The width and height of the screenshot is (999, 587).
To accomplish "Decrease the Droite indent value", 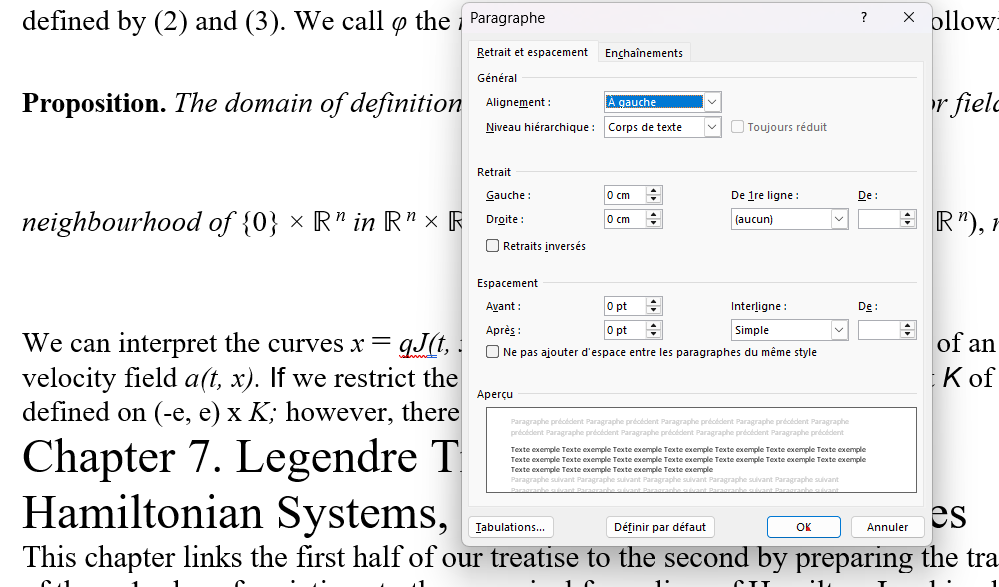I will (654, 224).
